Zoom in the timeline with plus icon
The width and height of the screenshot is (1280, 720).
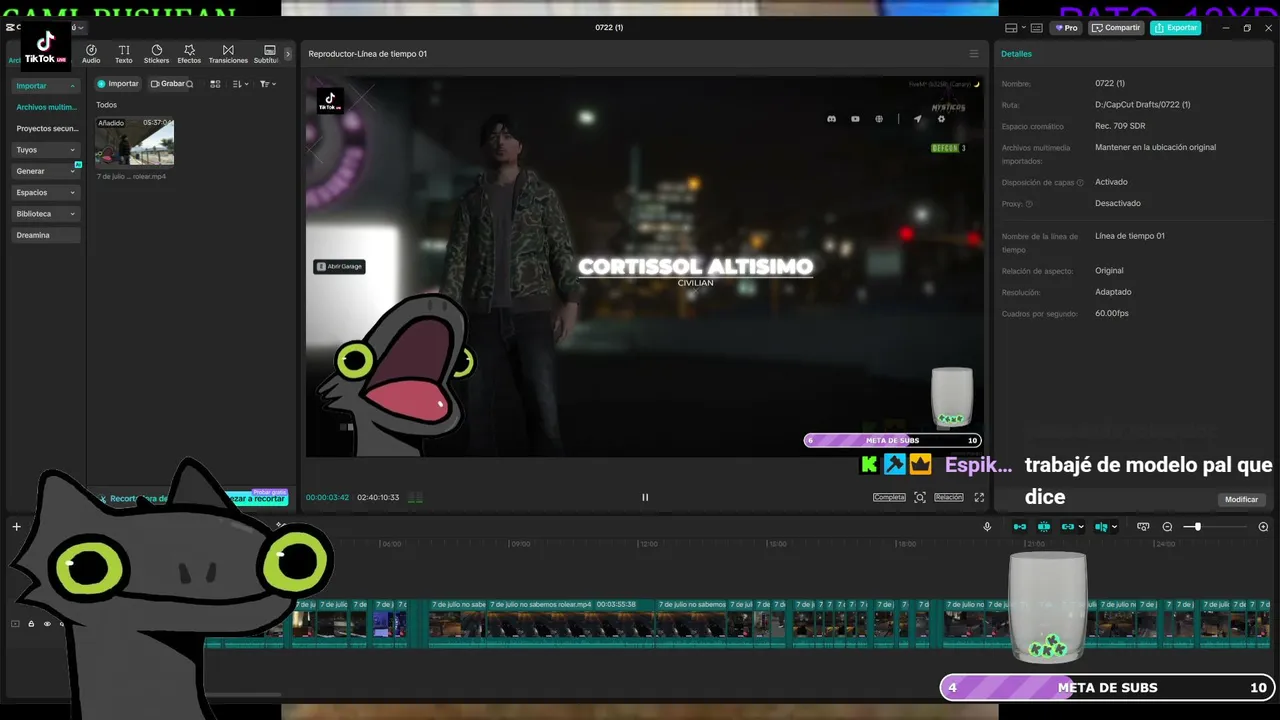click(x=1263, y=527)
